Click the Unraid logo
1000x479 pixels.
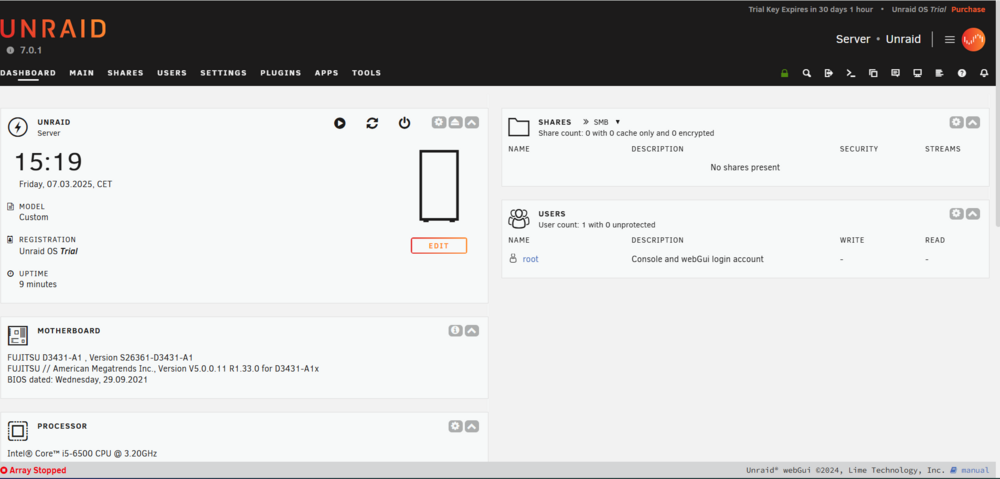pos(53,29)
